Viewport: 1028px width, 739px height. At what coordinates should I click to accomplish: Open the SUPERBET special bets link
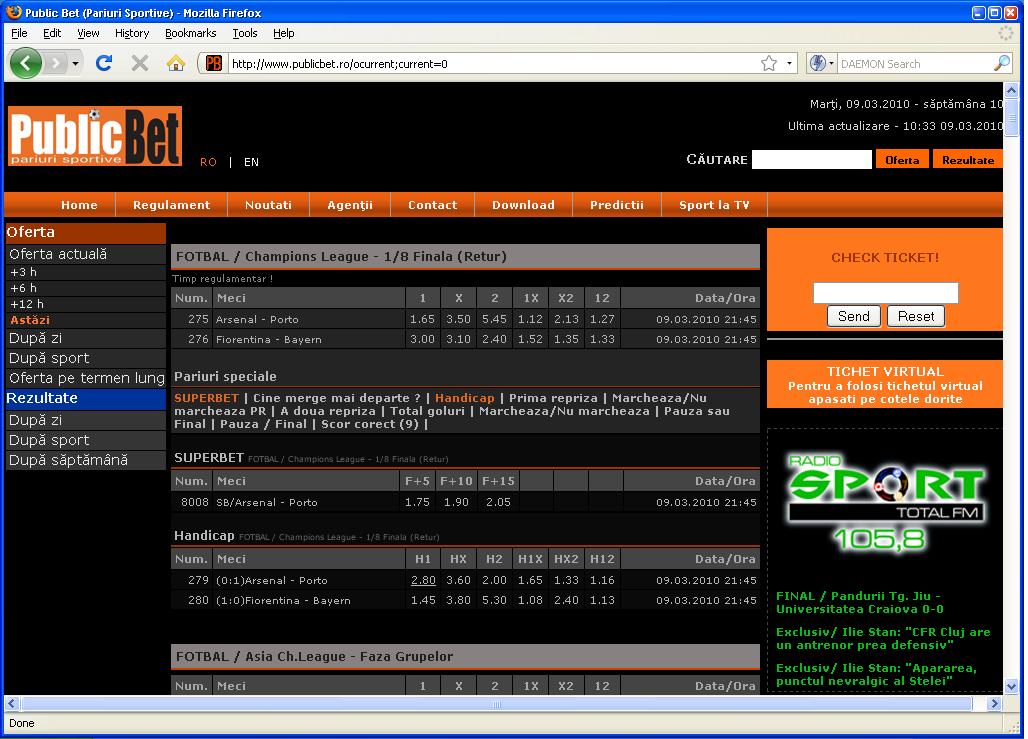click(x=207, y=398)
